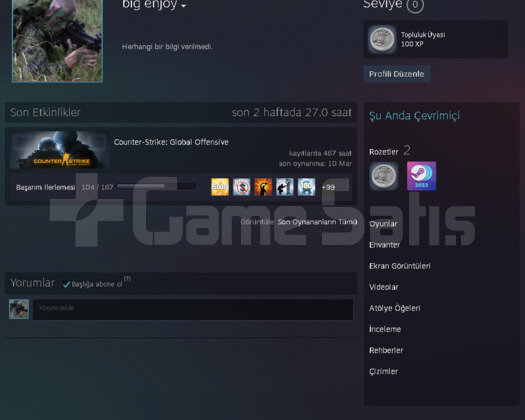
Task: Open Envanter in the sidebar
Action: (x=384, y=245)
